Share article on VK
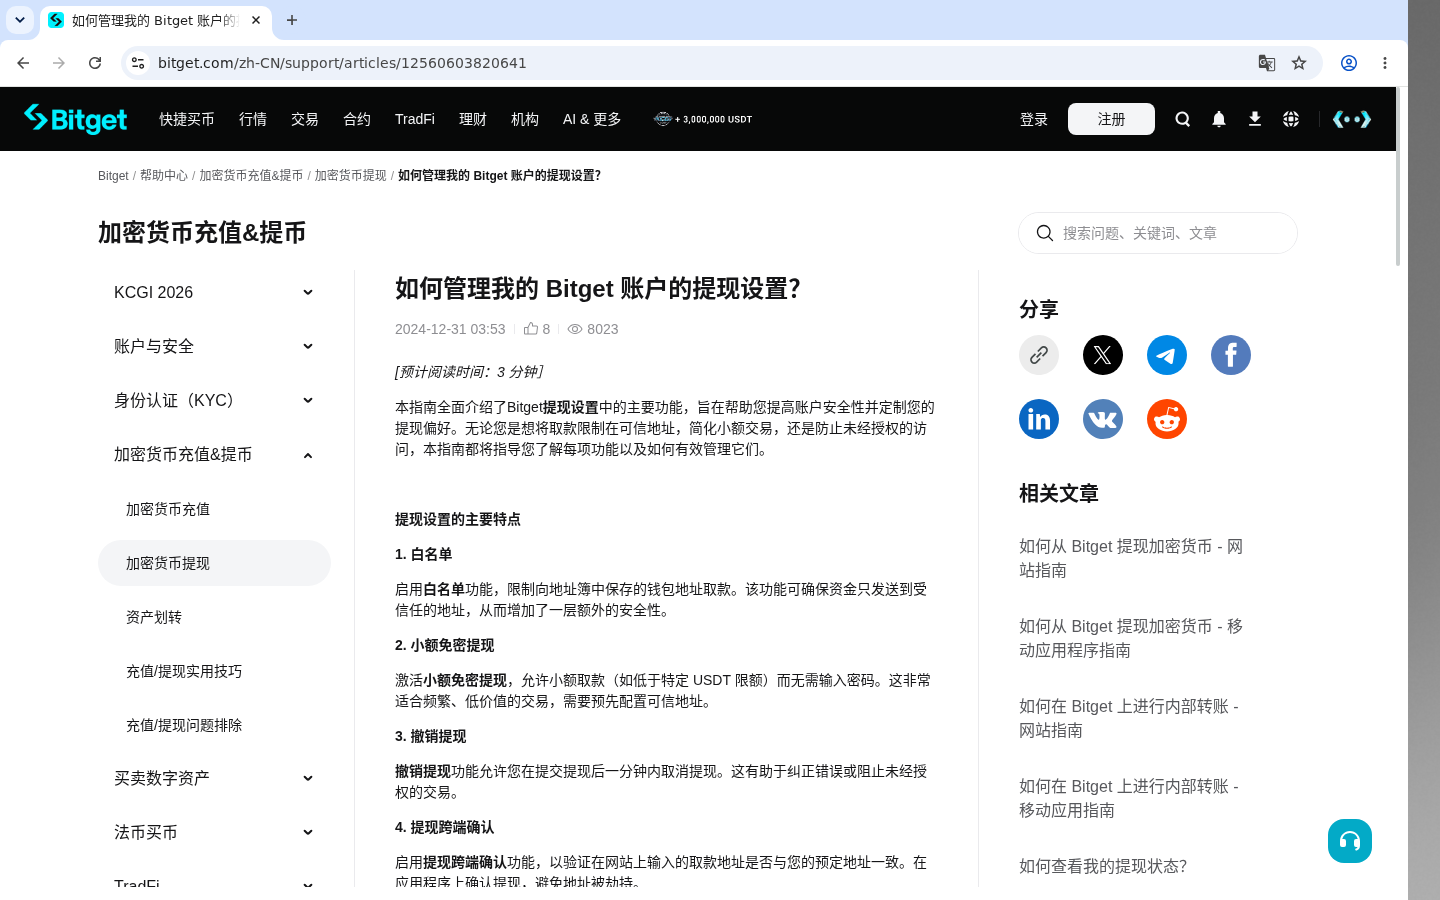 point(1103,419)
